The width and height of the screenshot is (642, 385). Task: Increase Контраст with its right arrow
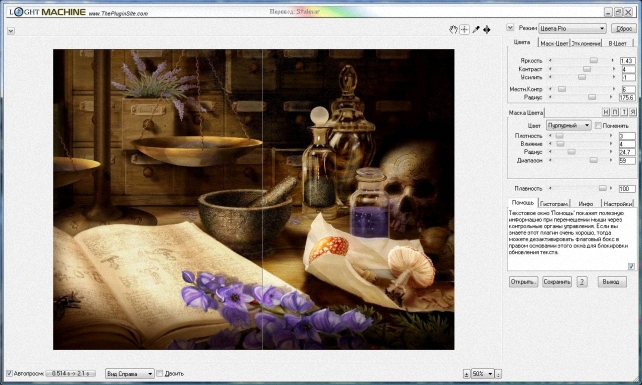coord(614,69)
